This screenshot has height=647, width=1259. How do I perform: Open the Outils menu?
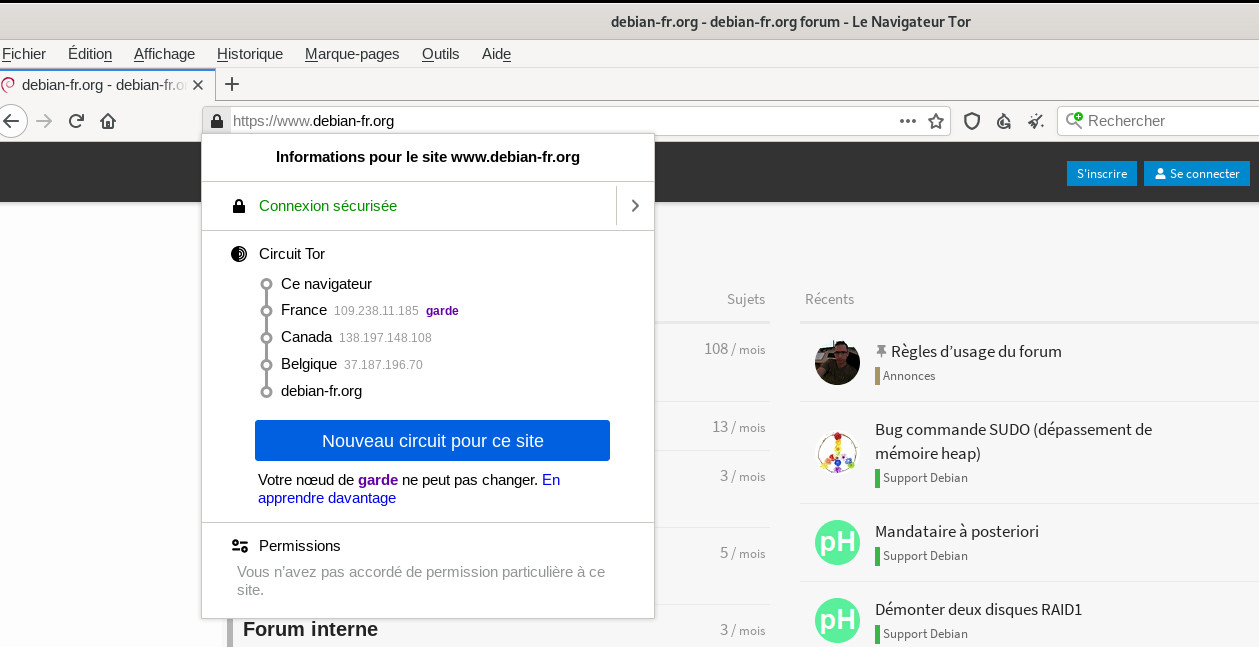click(x=440, y=54)
